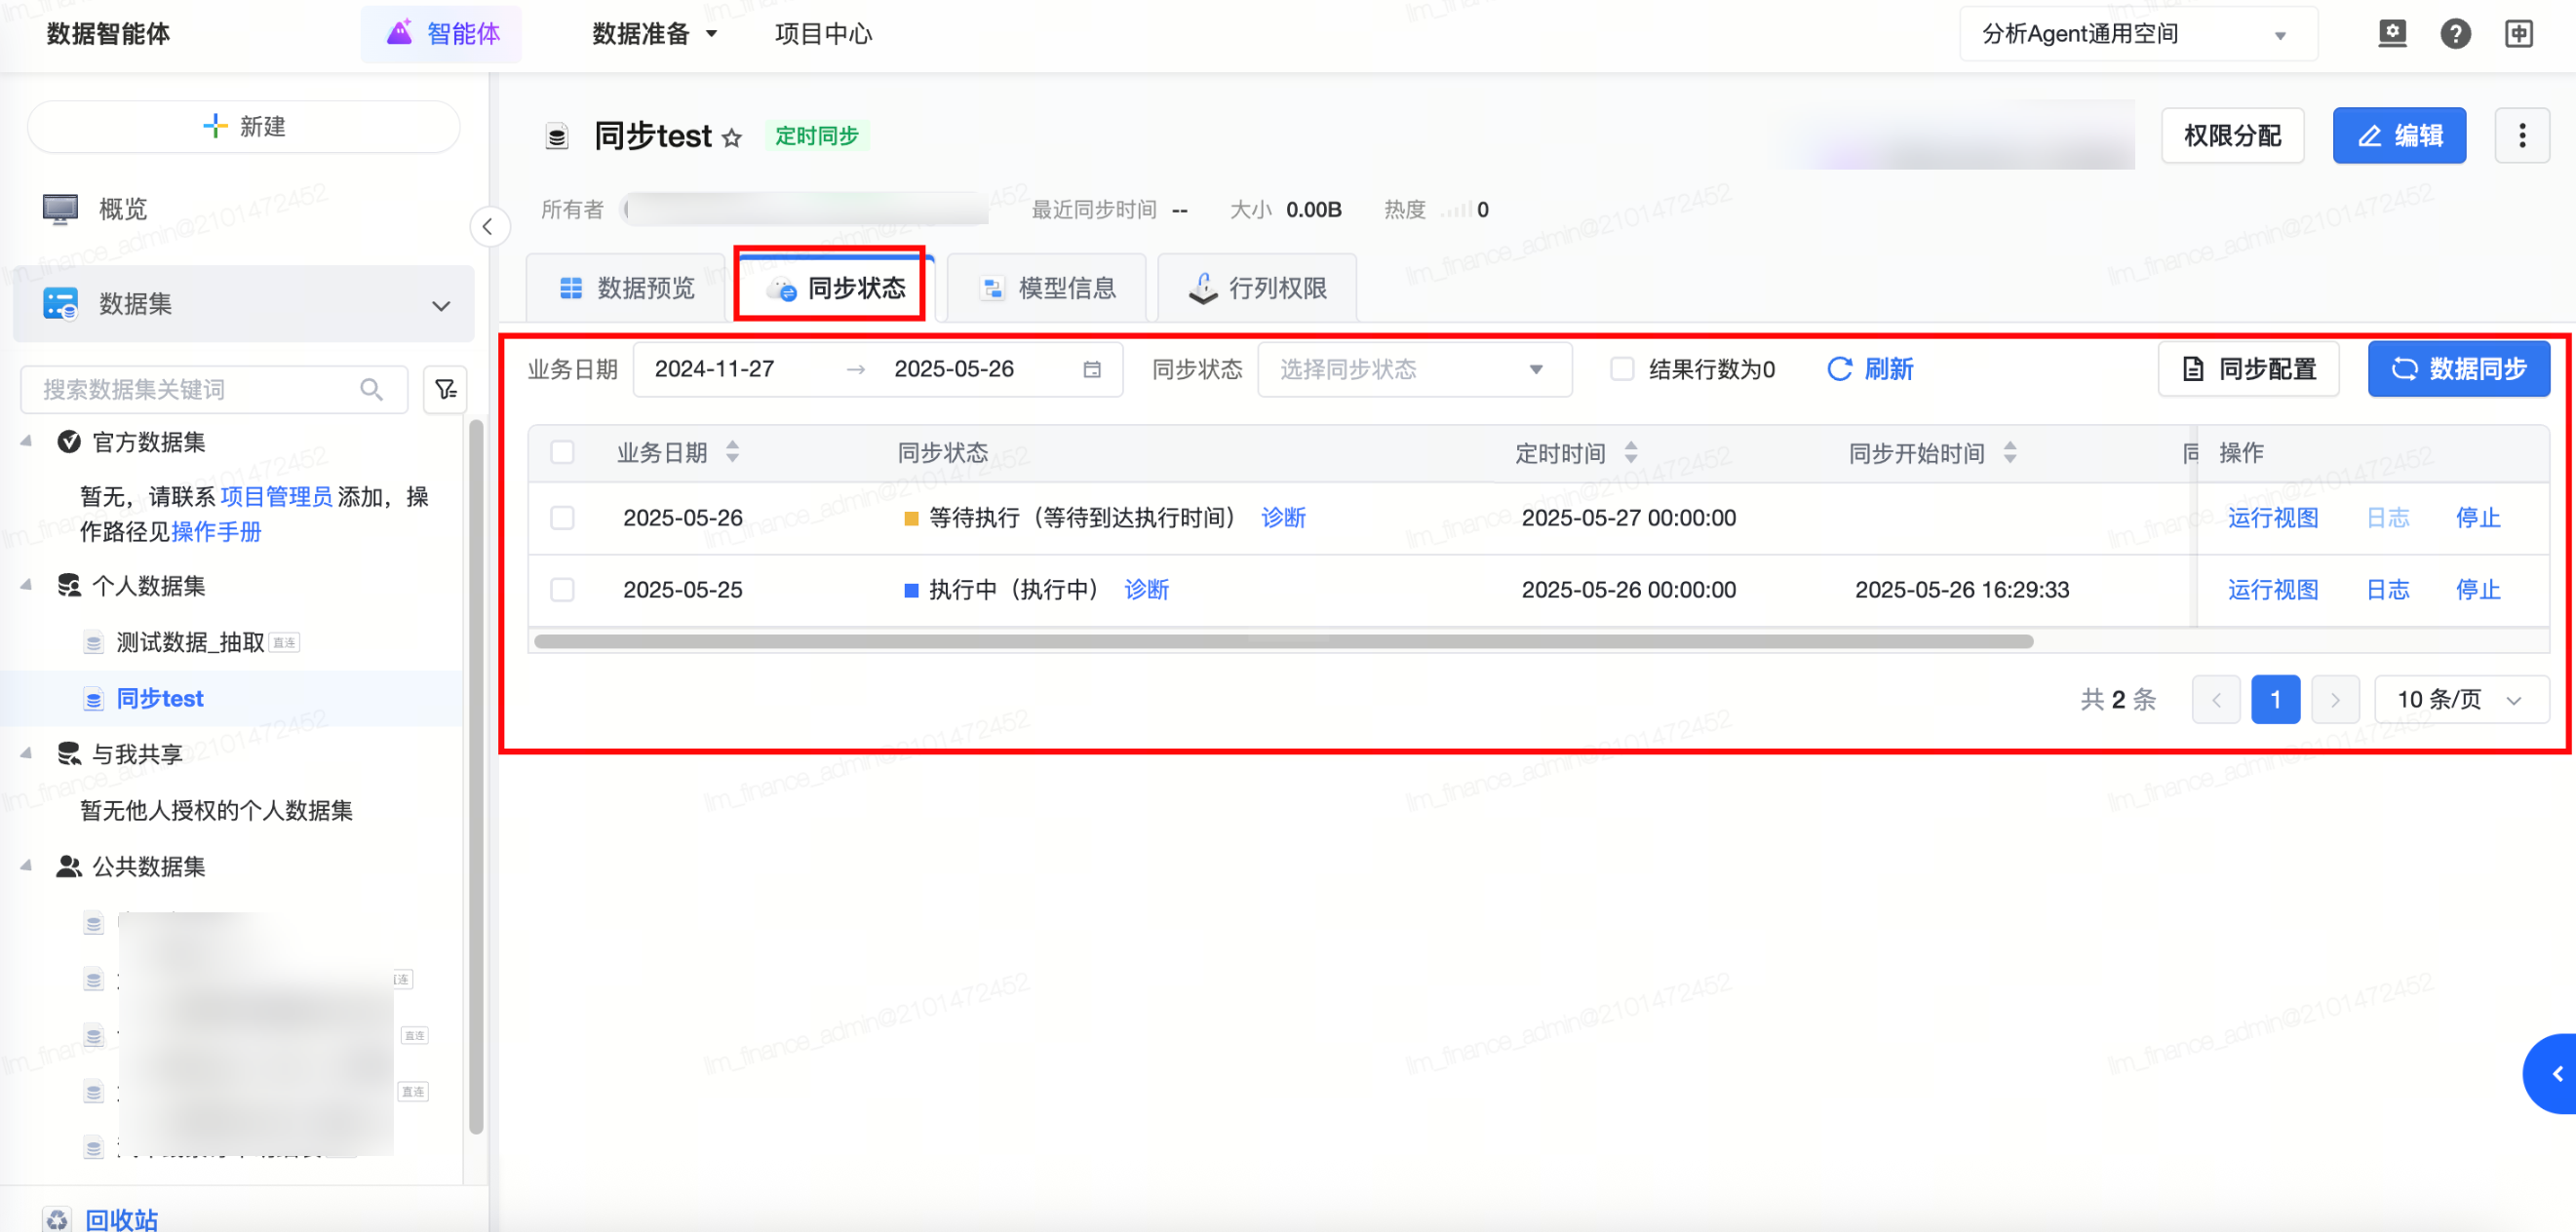Click the search magnifier in dataset search
This screenshot has height=1232, width=2576.
tap(371, 389)
